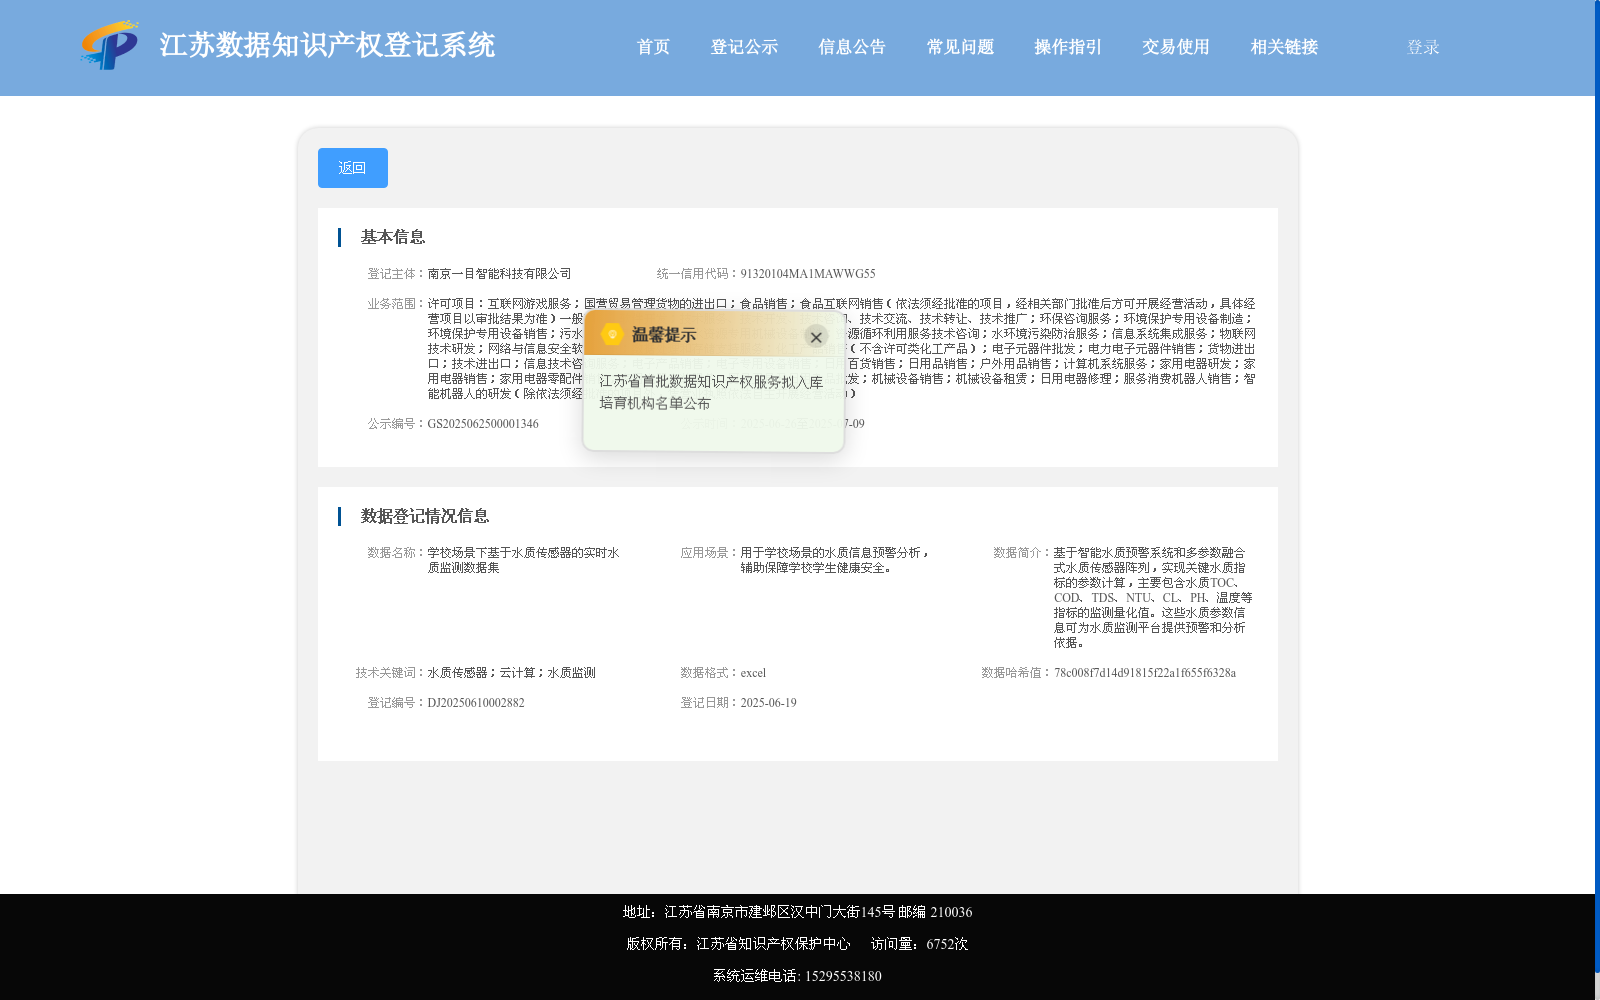Screen dimensions: 1600x1000
Task: Open the 操作指引 menu item
Action: click(1068, 47)
